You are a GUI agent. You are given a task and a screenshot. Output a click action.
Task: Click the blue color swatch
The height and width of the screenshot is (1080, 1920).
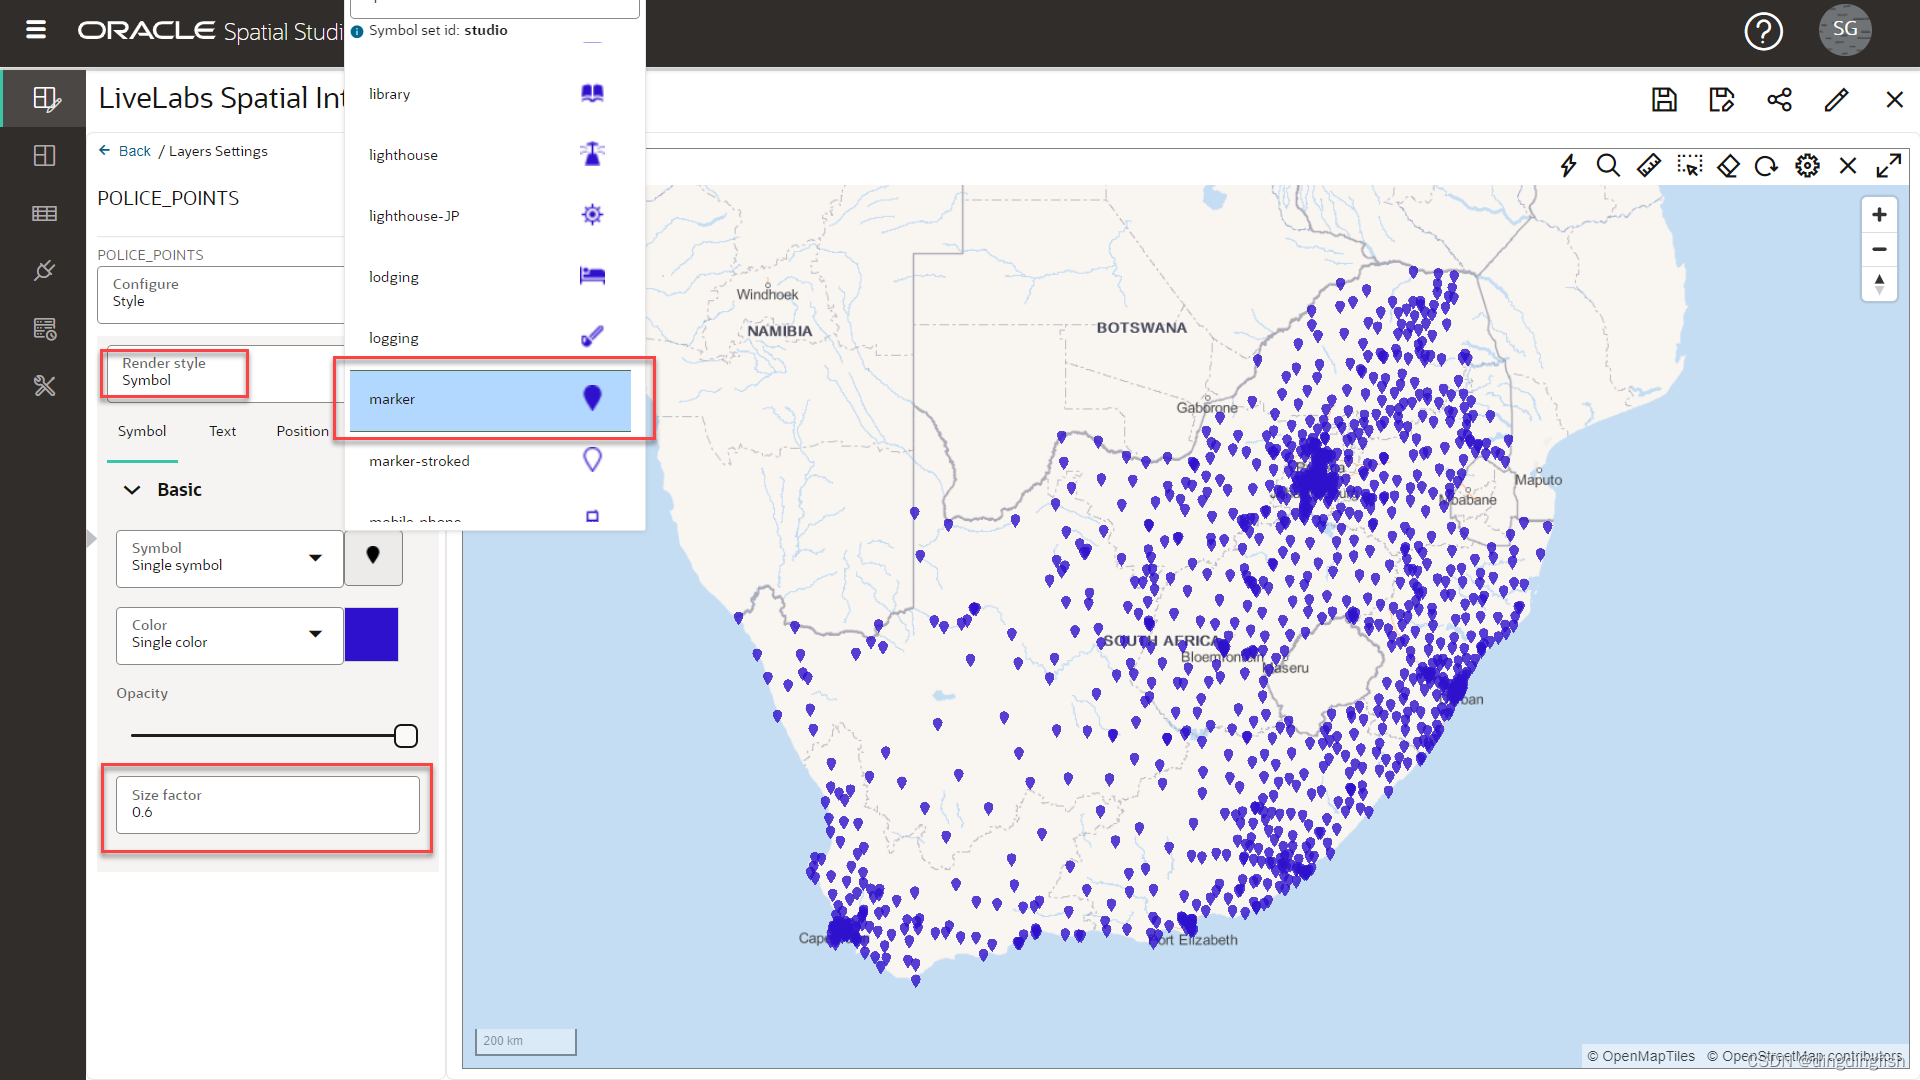[371, 635]
